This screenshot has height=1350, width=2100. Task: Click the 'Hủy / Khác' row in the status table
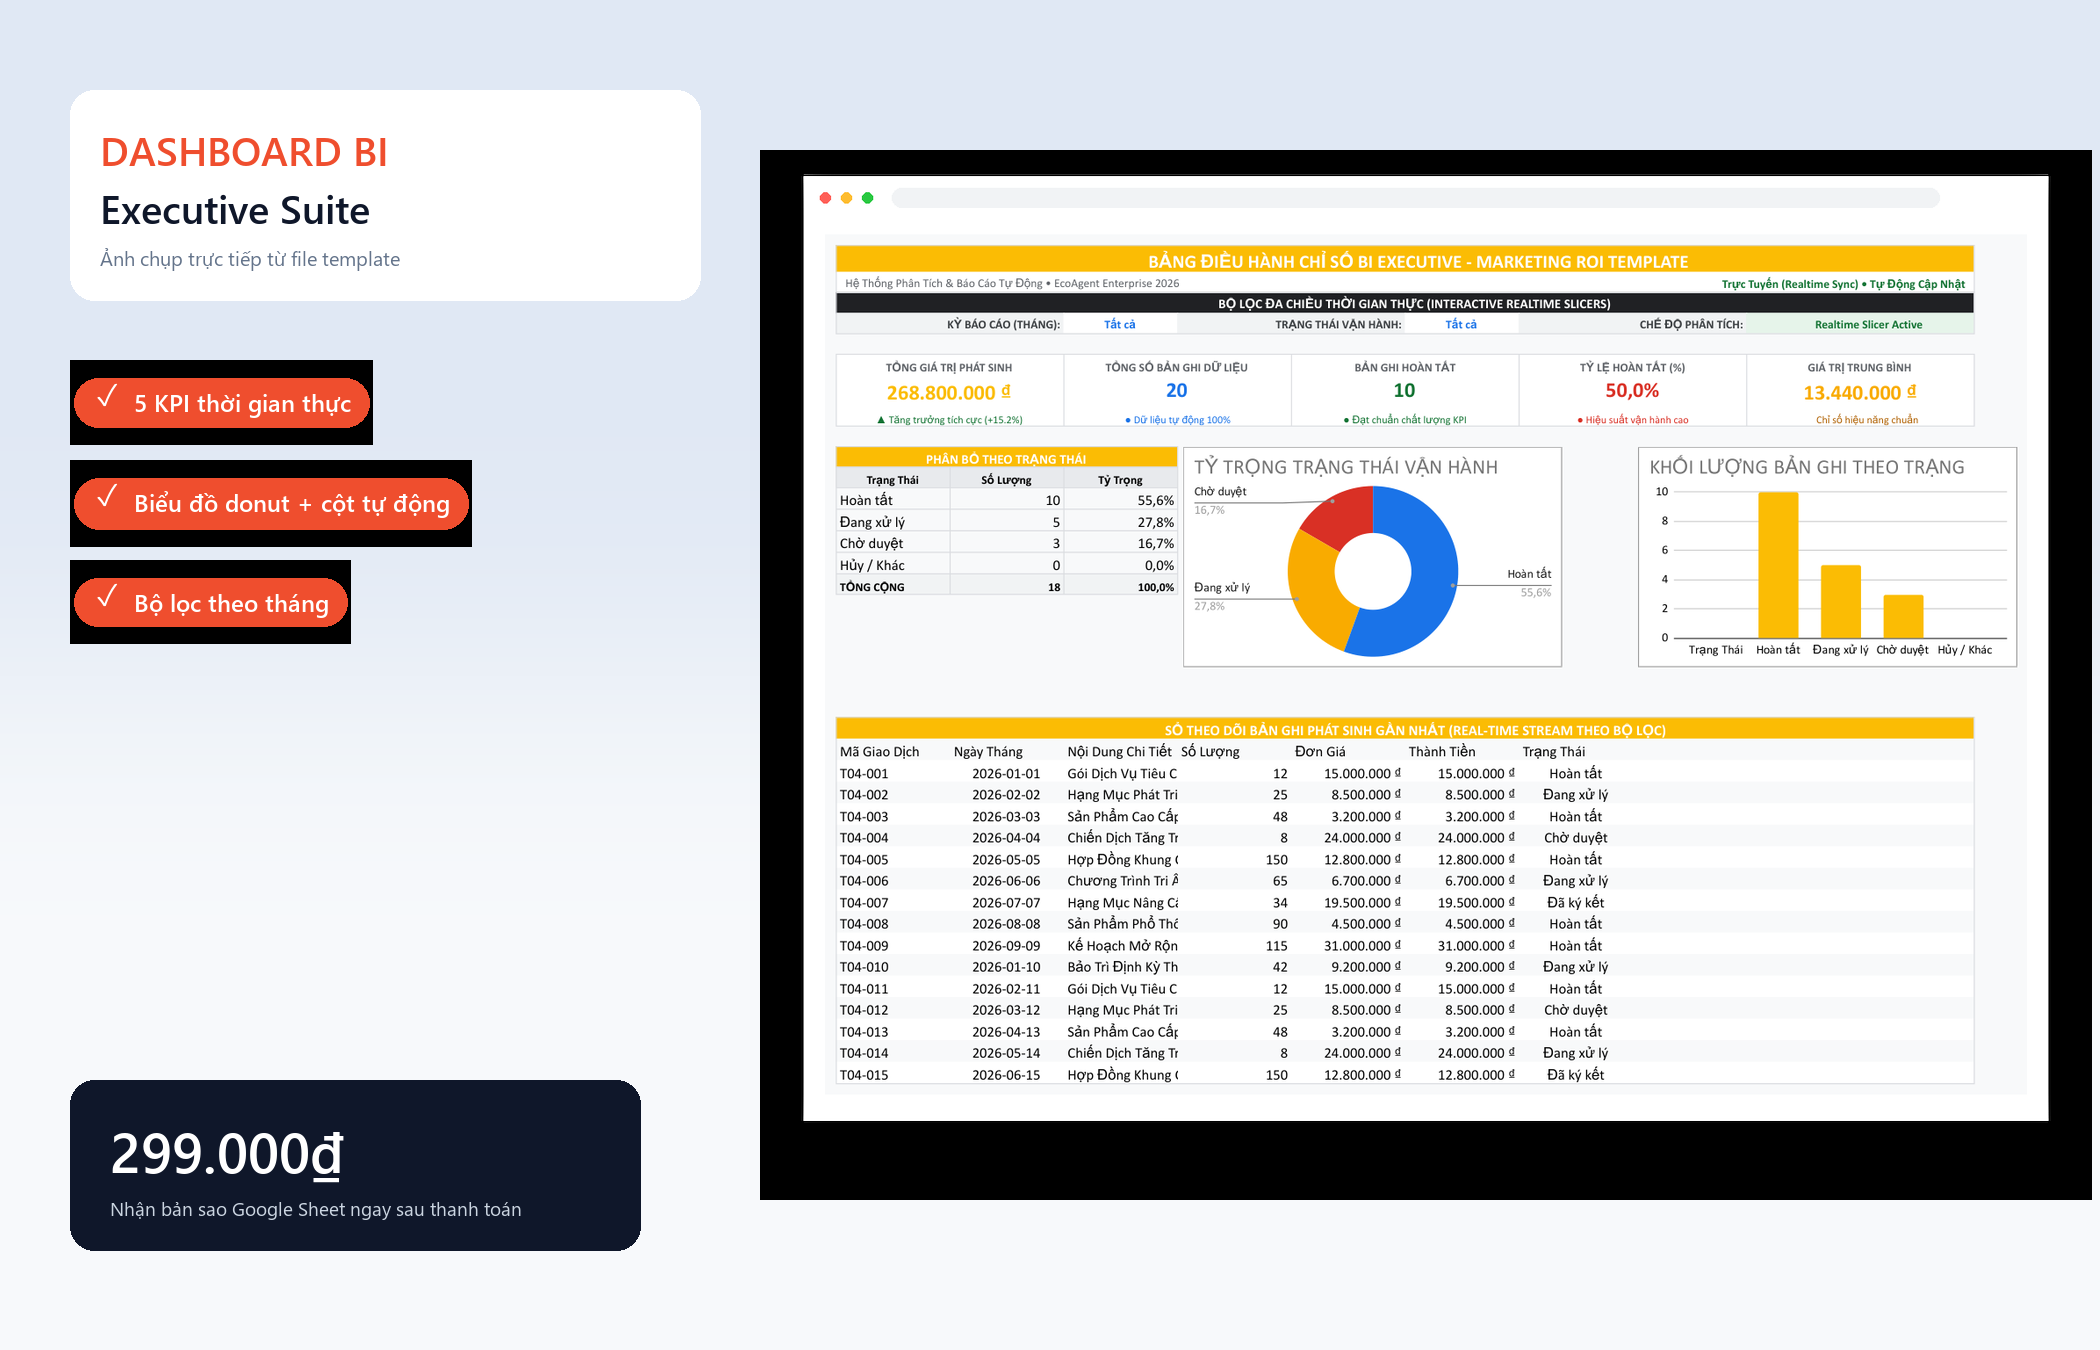1006,565
